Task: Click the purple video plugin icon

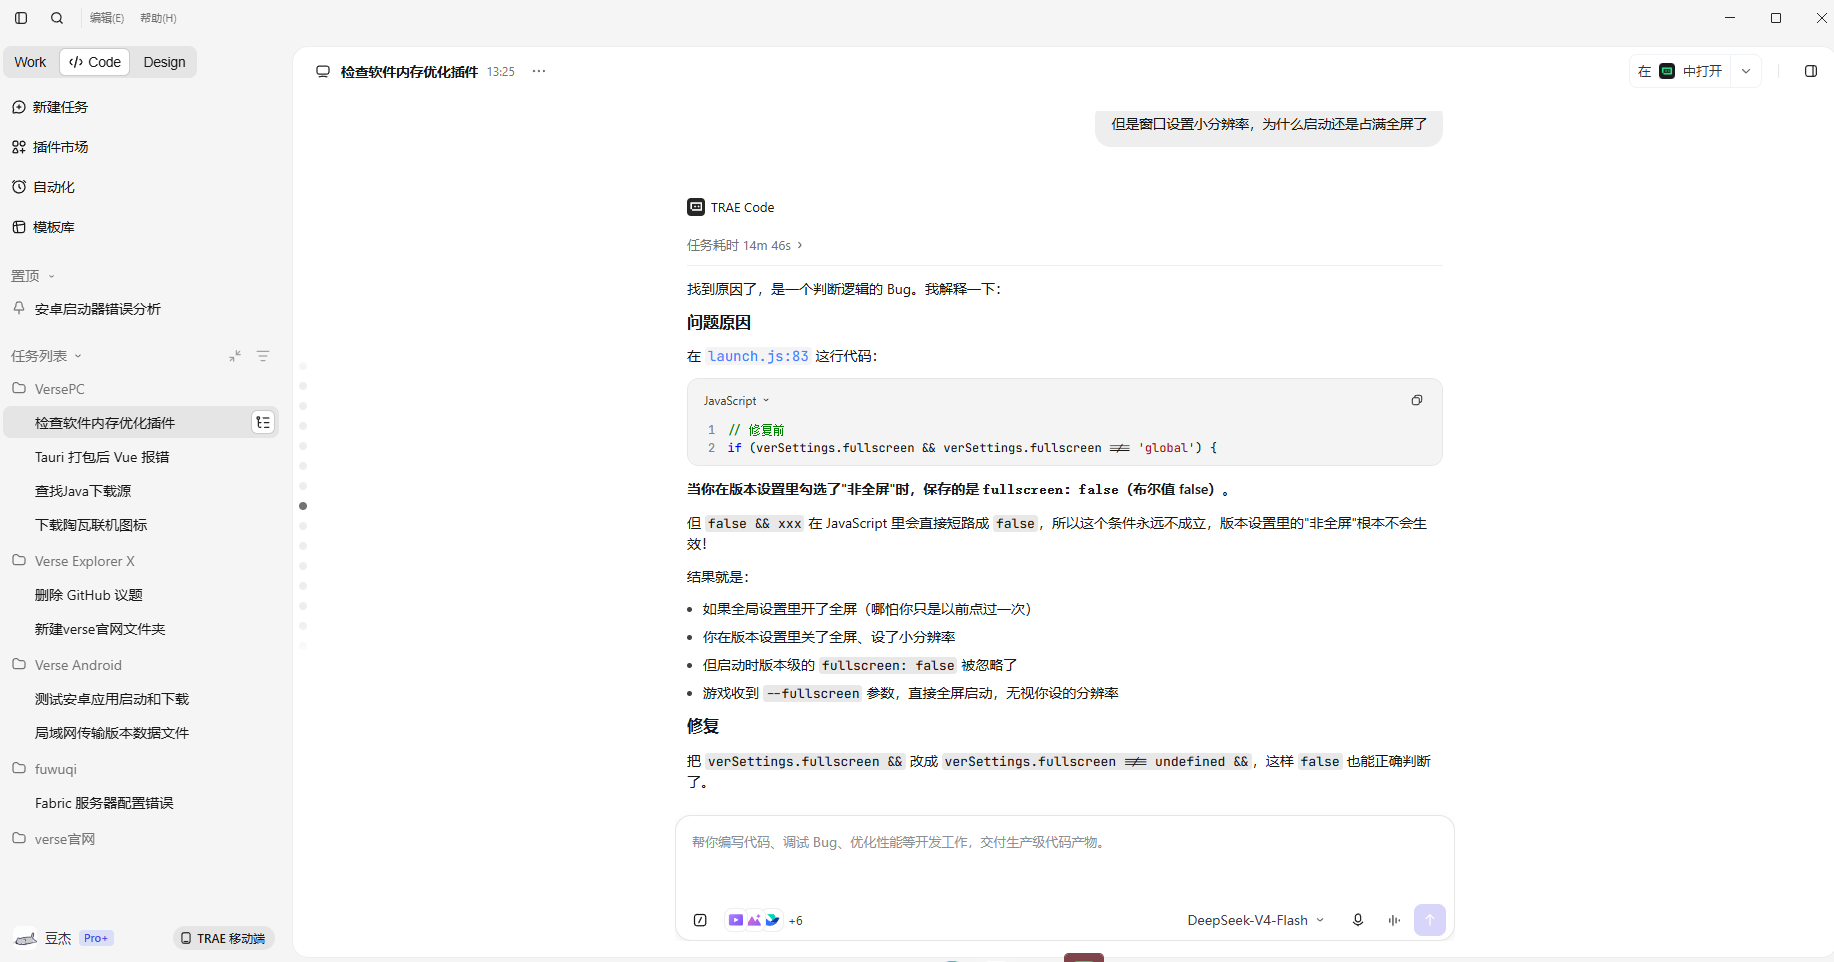Action: click(x=736, y=920)
